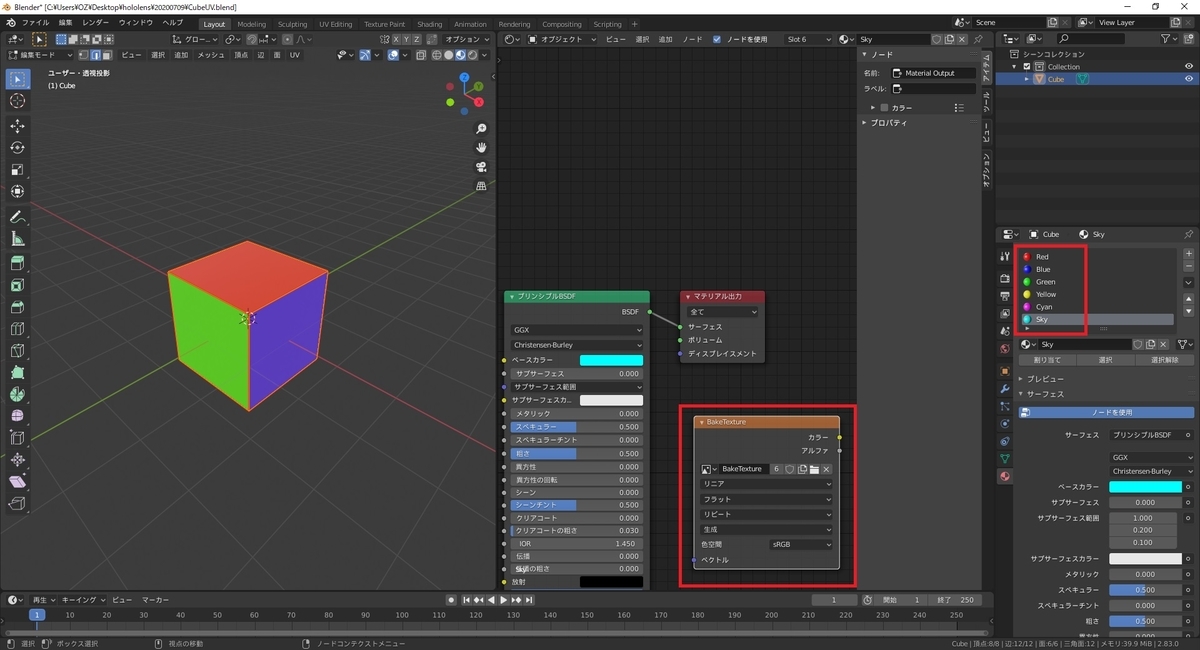Select the Yellow material slot in list
The width and height of the screenshot is (1200, 650).
pyautogui.click(x=1098, y=294)
